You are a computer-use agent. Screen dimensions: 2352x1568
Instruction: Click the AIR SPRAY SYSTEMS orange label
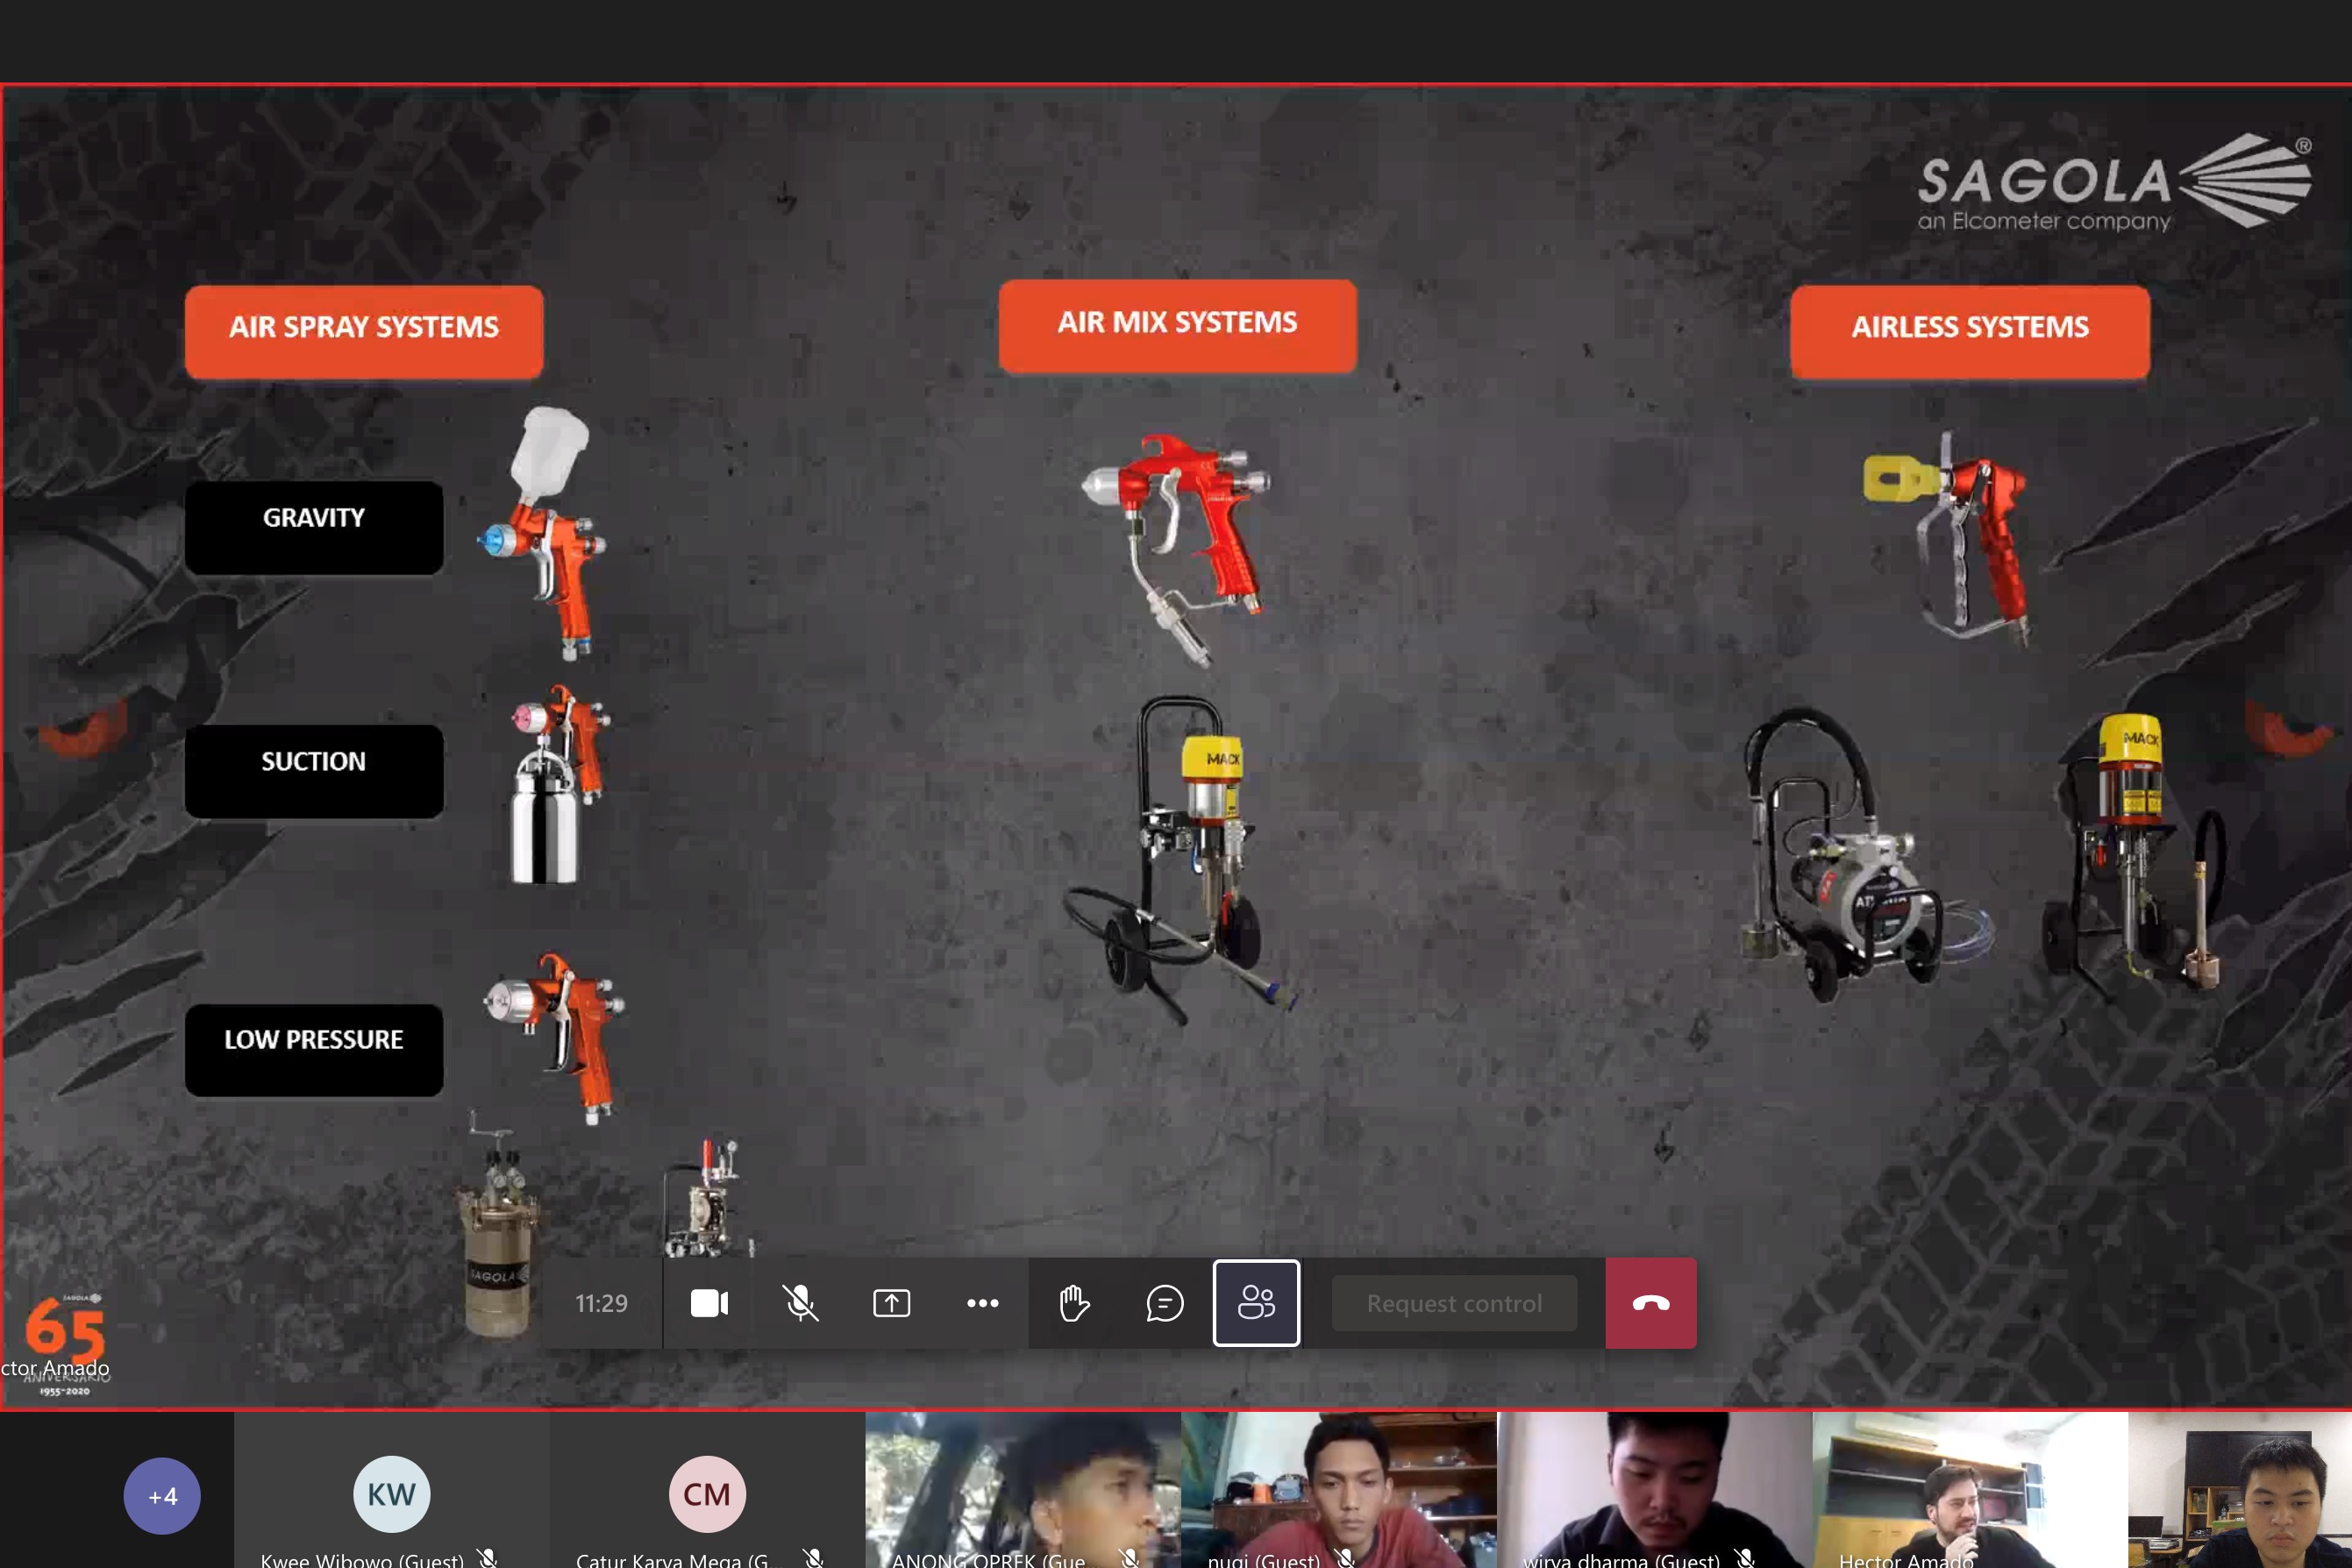[x=364, y=329]
